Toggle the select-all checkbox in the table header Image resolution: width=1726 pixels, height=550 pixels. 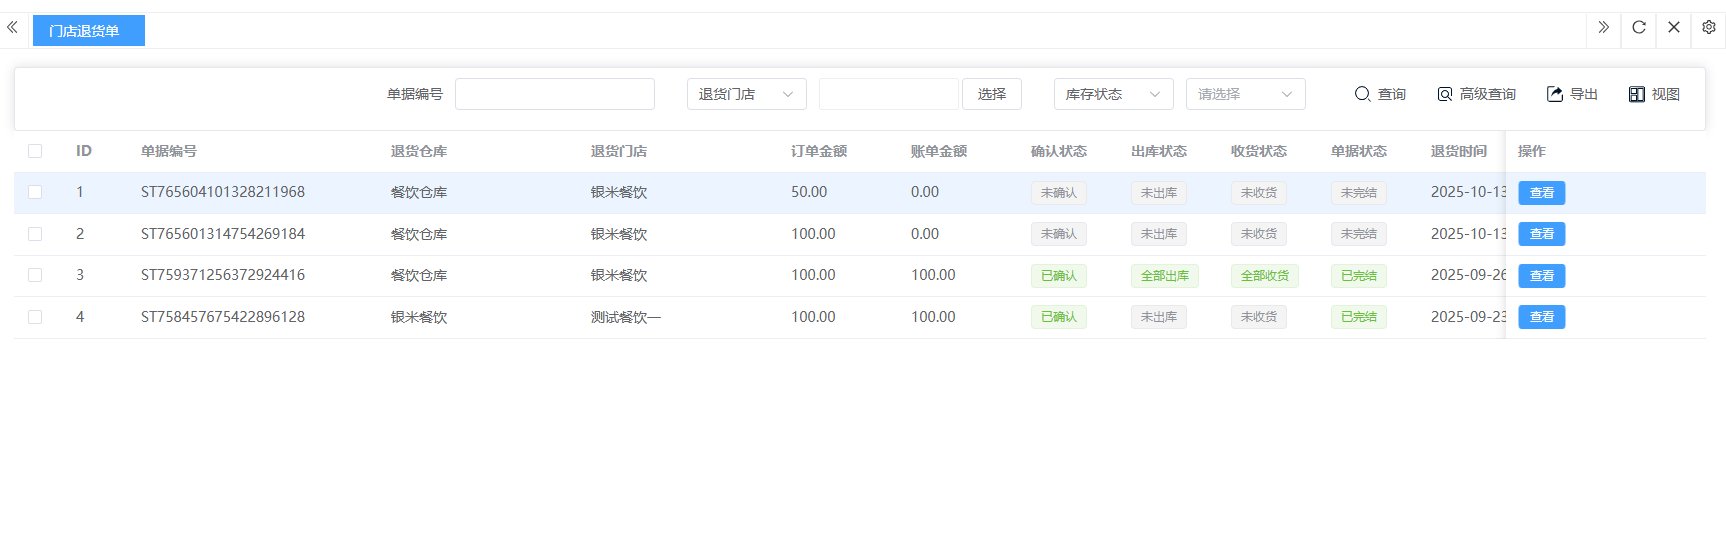[35, 151]
